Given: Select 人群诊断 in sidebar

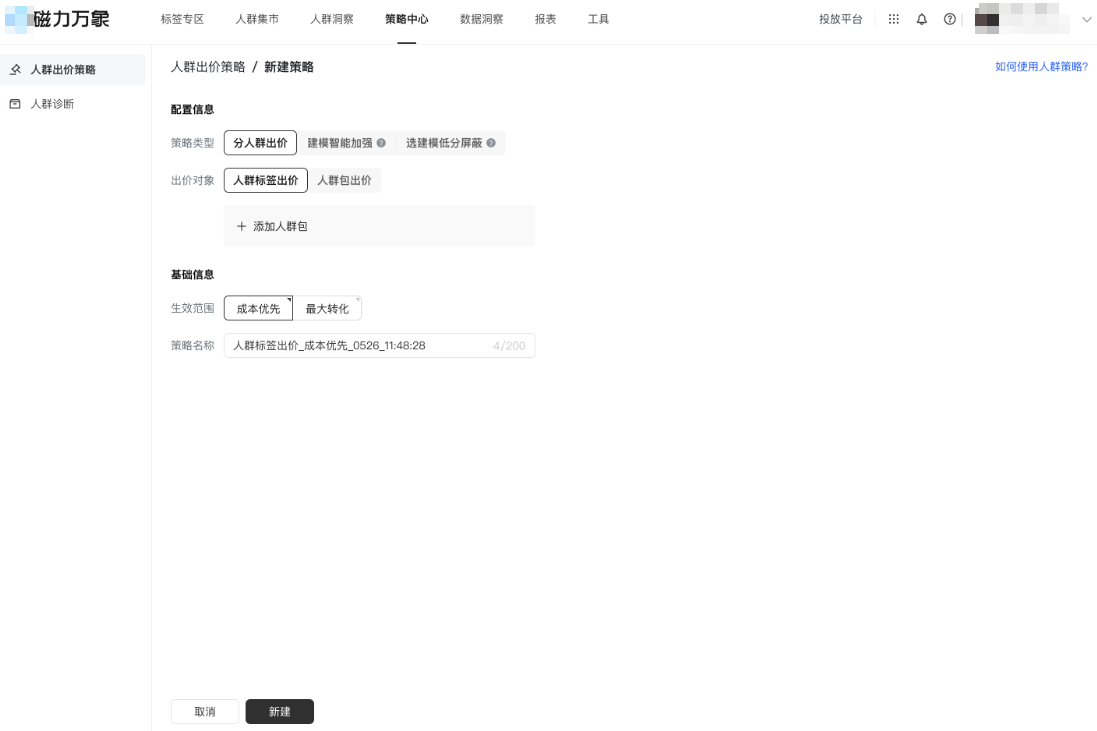Looking at the screenshot, I should [x=73, y=104].
